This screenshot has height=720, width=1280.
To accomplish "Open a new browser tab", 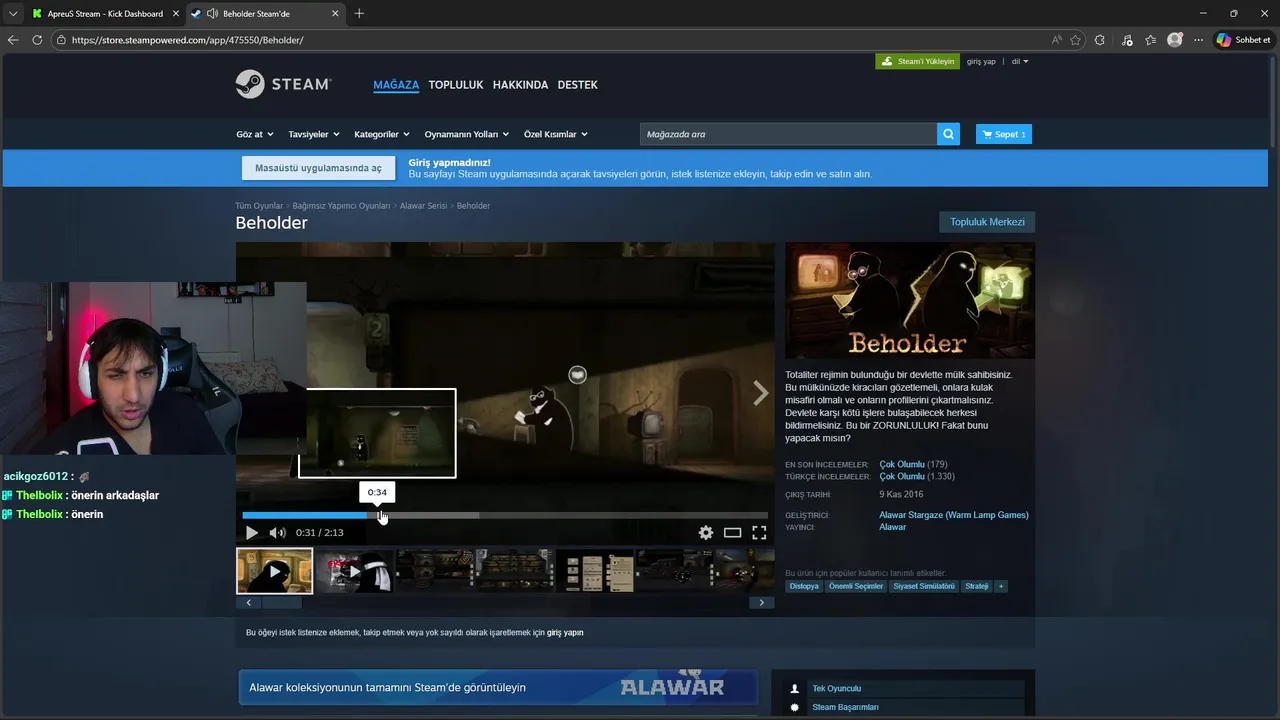I will pos(359,13).
